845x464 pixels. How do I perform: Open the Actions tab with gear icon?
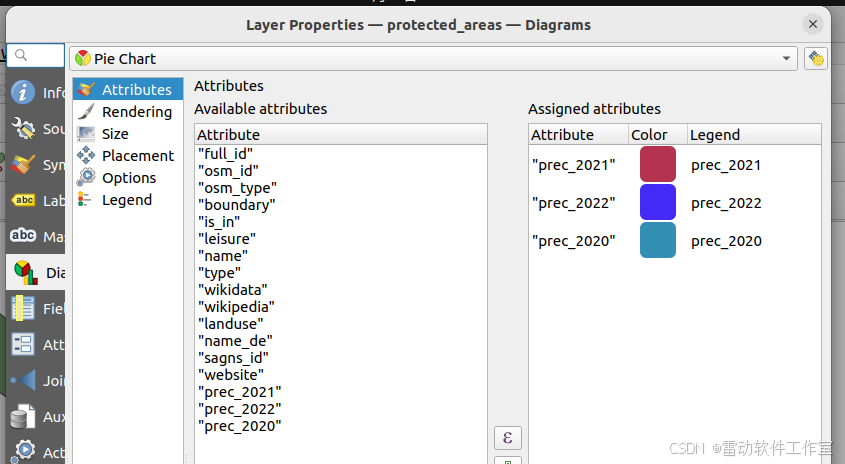(x=37, y=452)
